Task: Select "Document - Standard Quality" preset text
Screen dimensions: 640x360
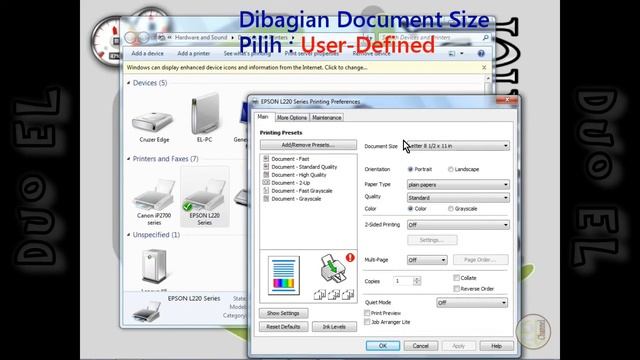Action: pos(304,167)
